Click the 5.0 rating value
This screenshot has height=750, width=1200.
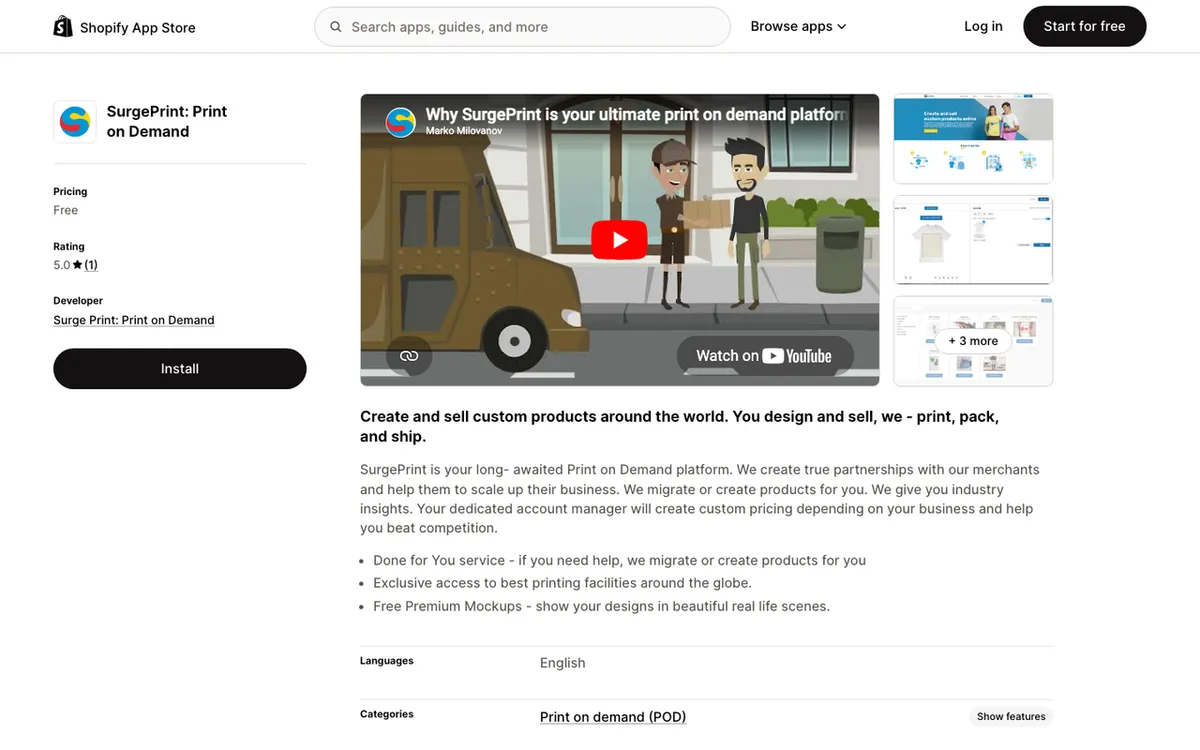[62, 265]
